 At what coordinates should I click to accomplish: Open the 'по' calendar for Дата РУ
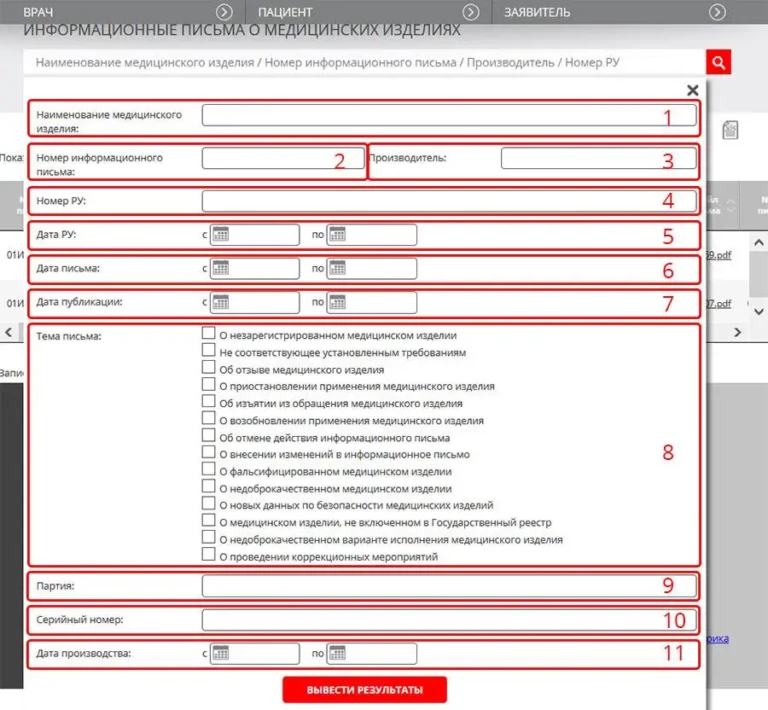pos(337,235)
